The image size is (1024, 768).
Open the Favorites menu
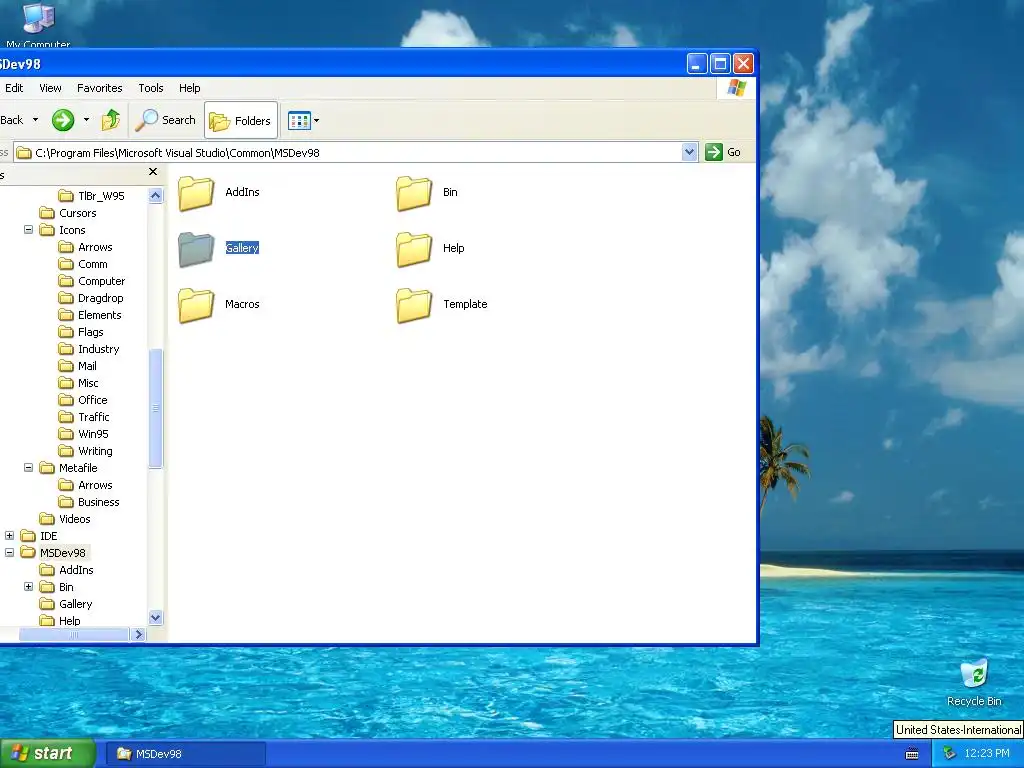99,88
